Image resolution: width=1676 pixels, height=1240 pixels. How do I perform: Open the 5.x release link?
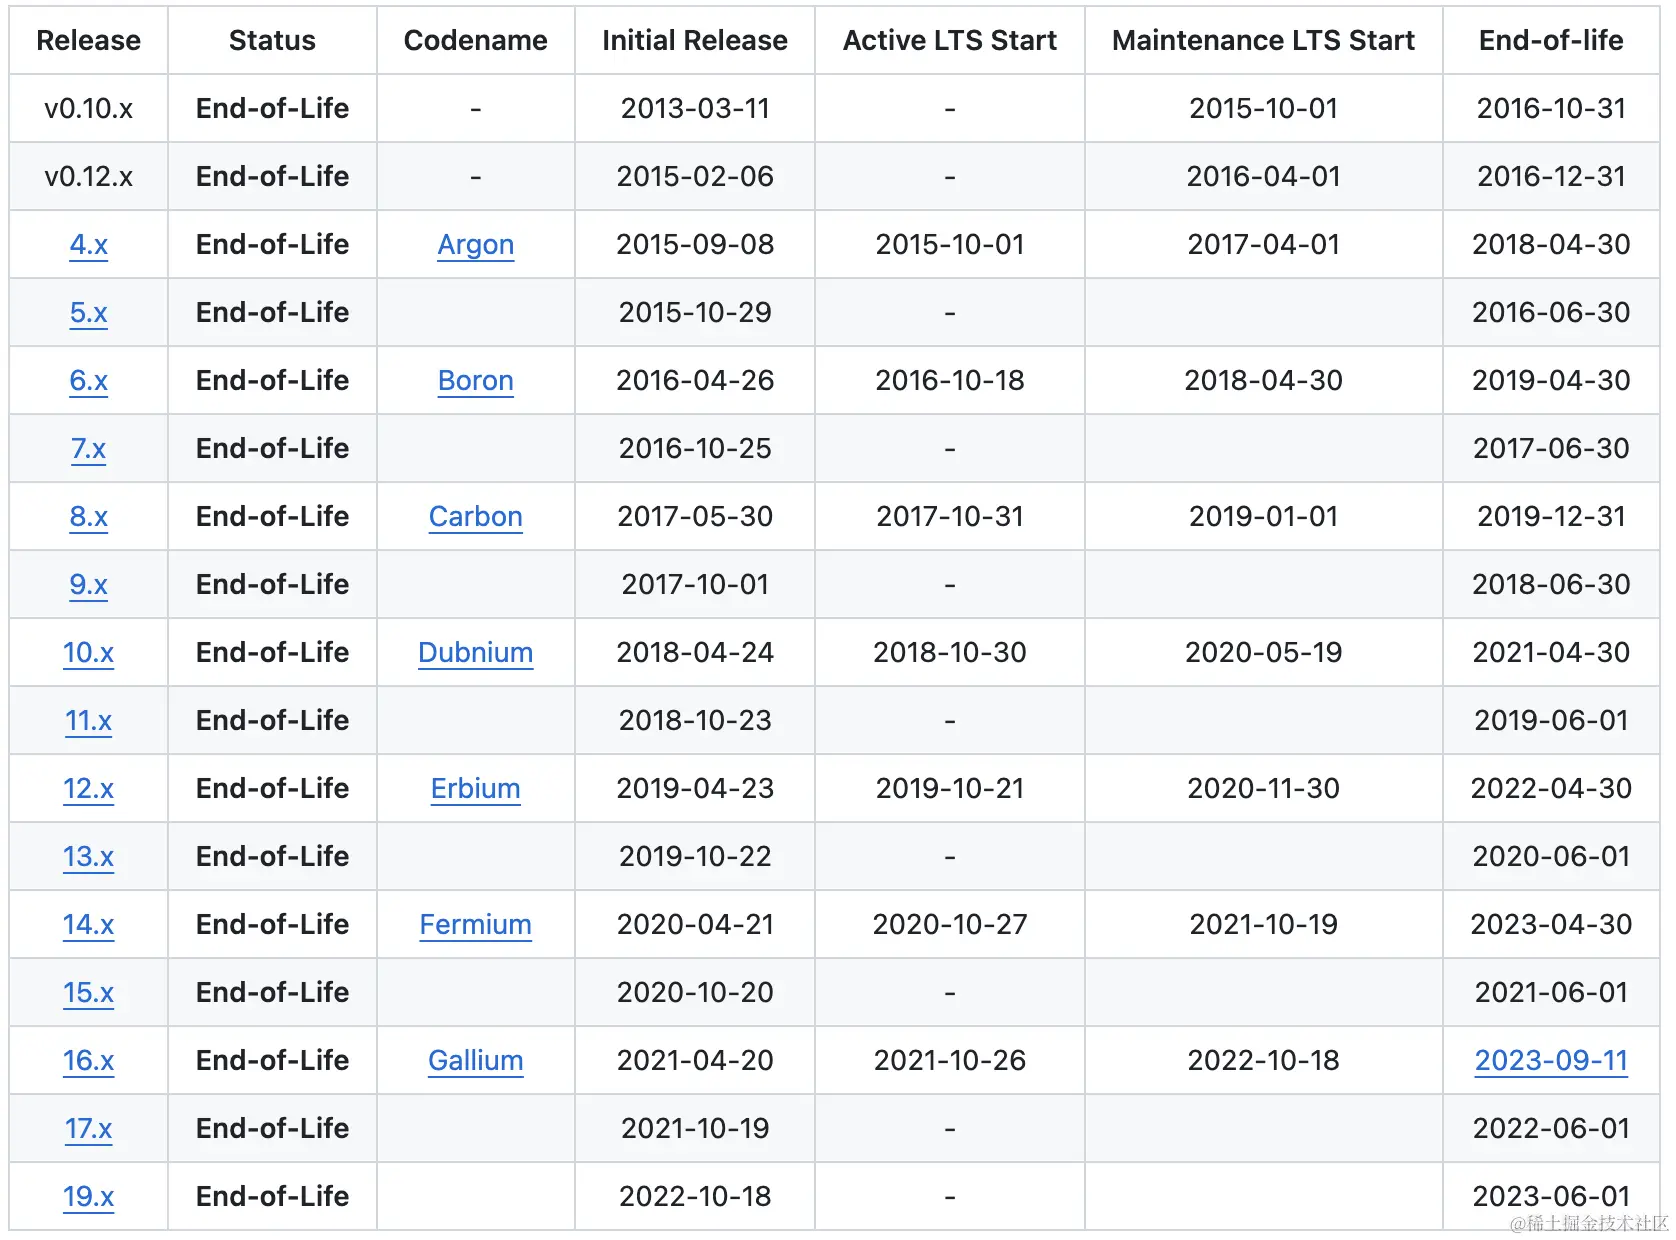pyautogui.click(x=88, y=313)
